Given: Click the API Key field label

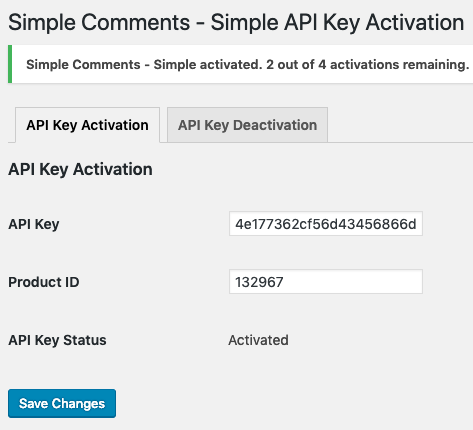Looking at the screenshot, I should tap(34, 224).
